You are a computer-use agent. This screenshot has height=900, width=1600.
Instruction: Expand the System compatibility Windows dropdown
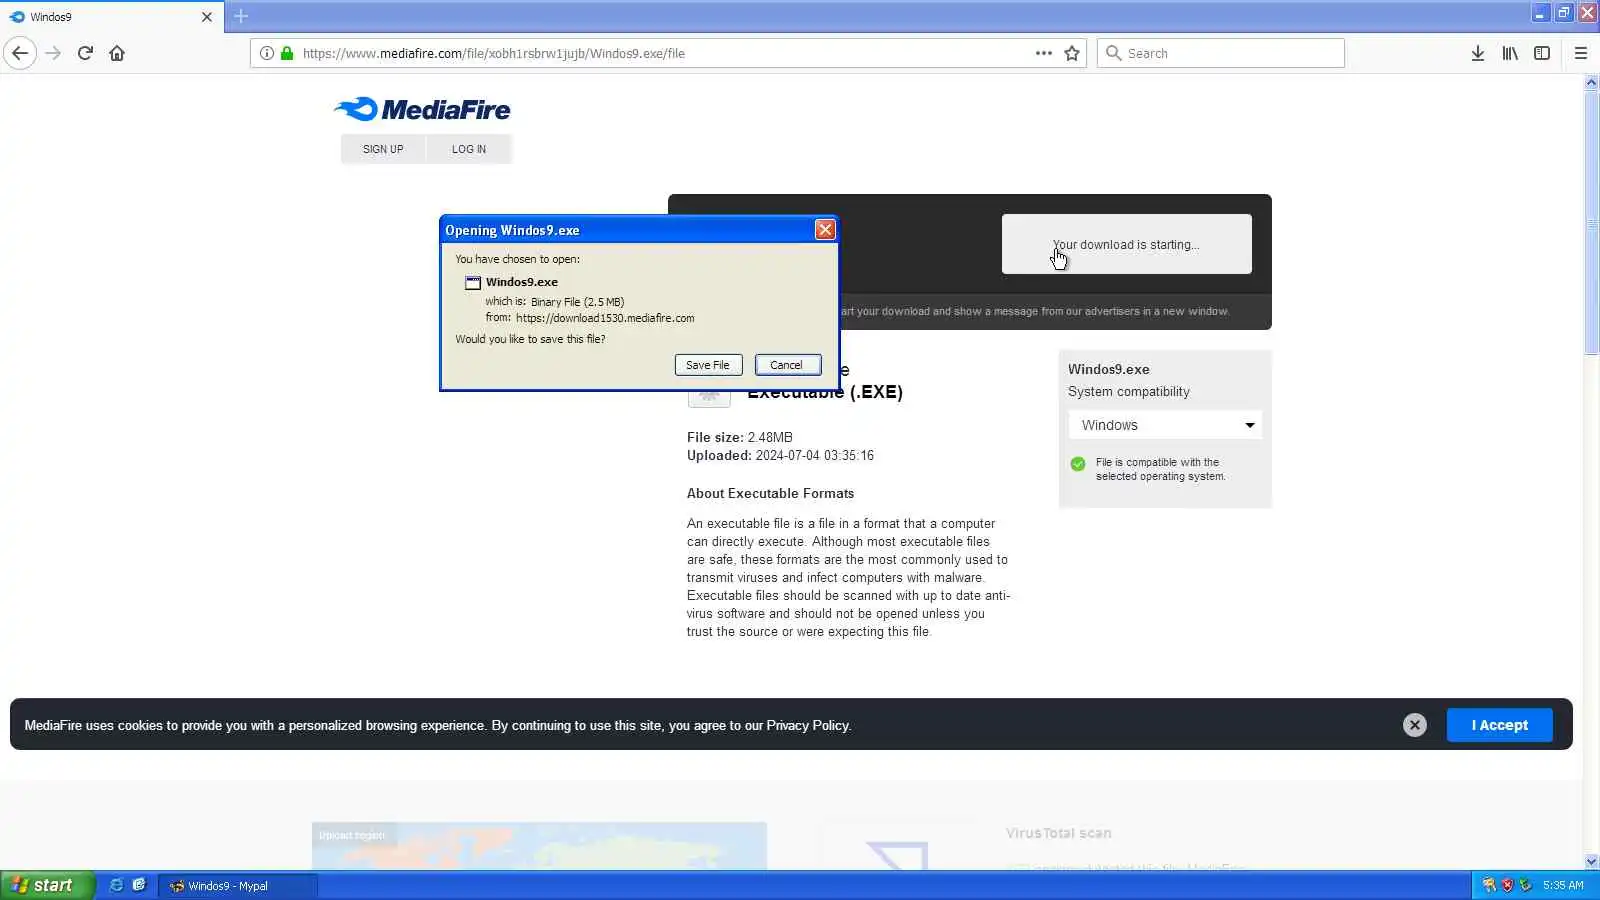[x=1165, y=425]
